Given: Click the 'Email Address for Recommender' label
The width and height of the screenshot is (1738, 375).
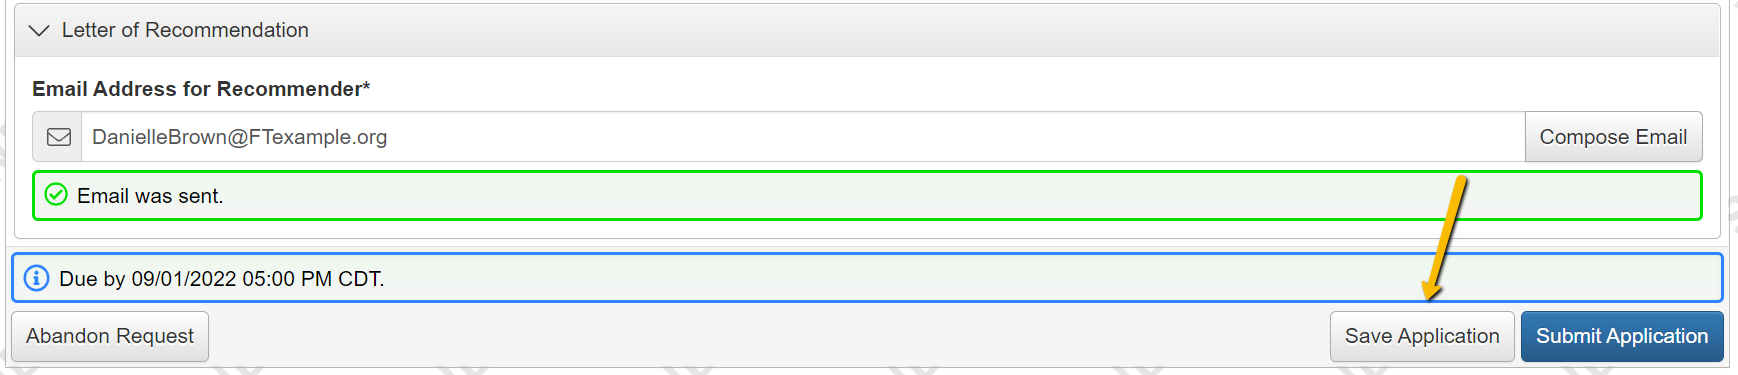Looking at the screenshot, I should tap(197, 89).
